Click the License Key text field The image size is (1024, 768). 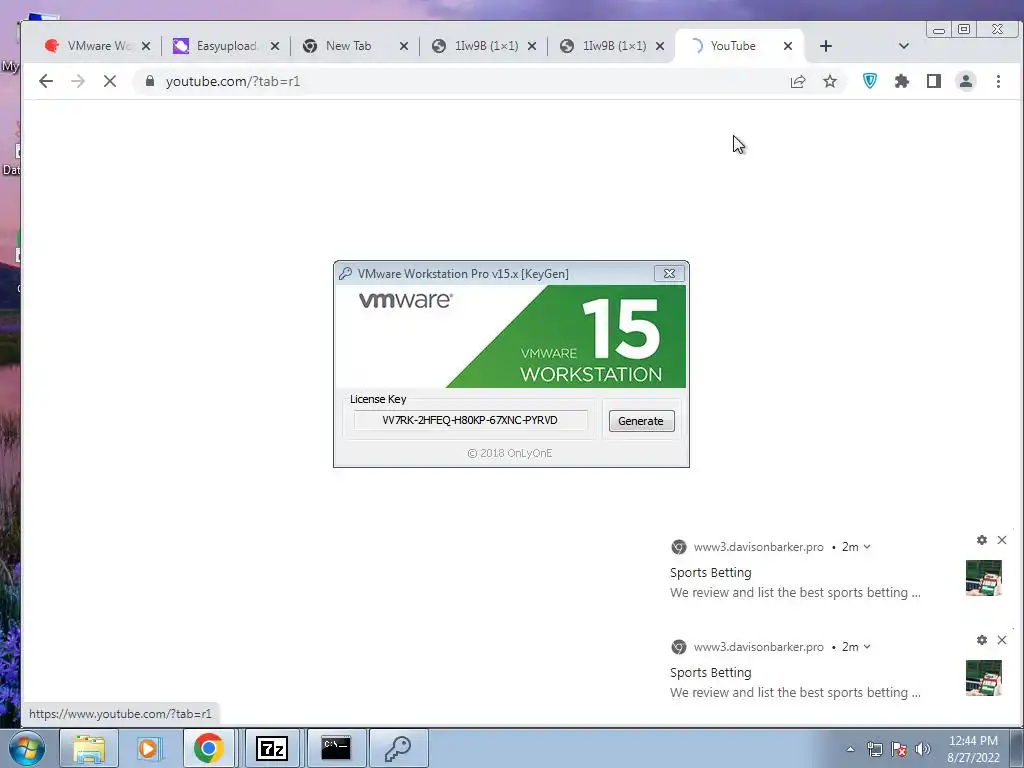pos(470,420)
